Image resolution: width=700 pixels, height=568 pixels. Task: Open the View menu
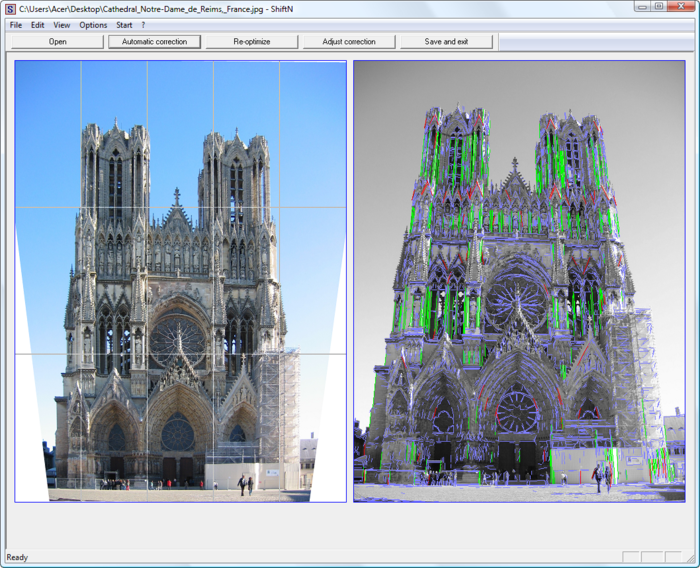click(62, 25)
